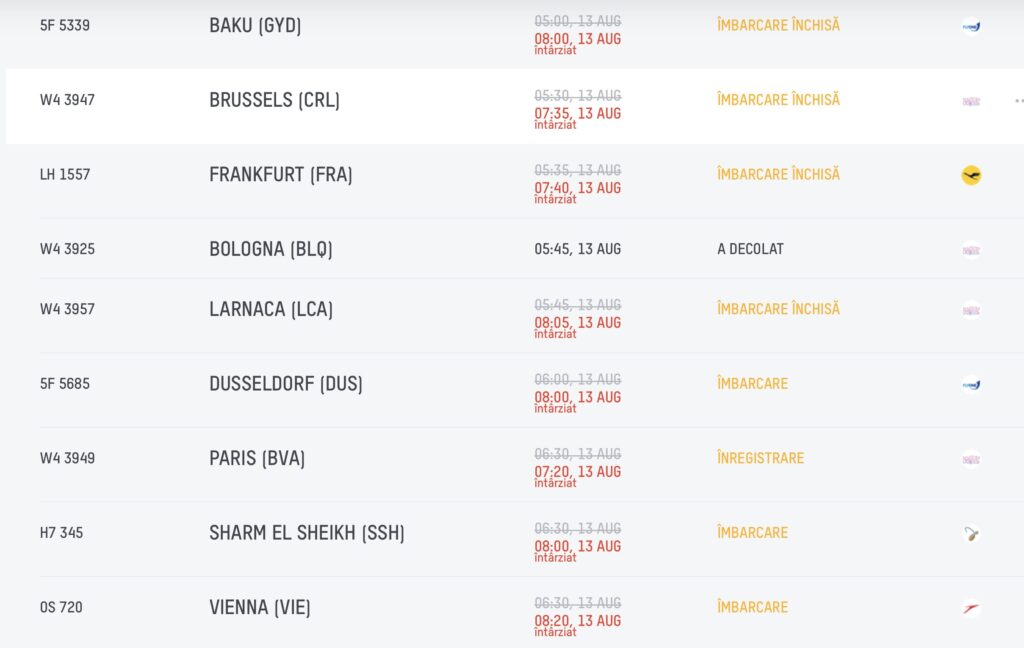The width and height of the screenshot is (1024, 648).
Task: Click the A DECOLAT status for Bologna
Action: 750,249
